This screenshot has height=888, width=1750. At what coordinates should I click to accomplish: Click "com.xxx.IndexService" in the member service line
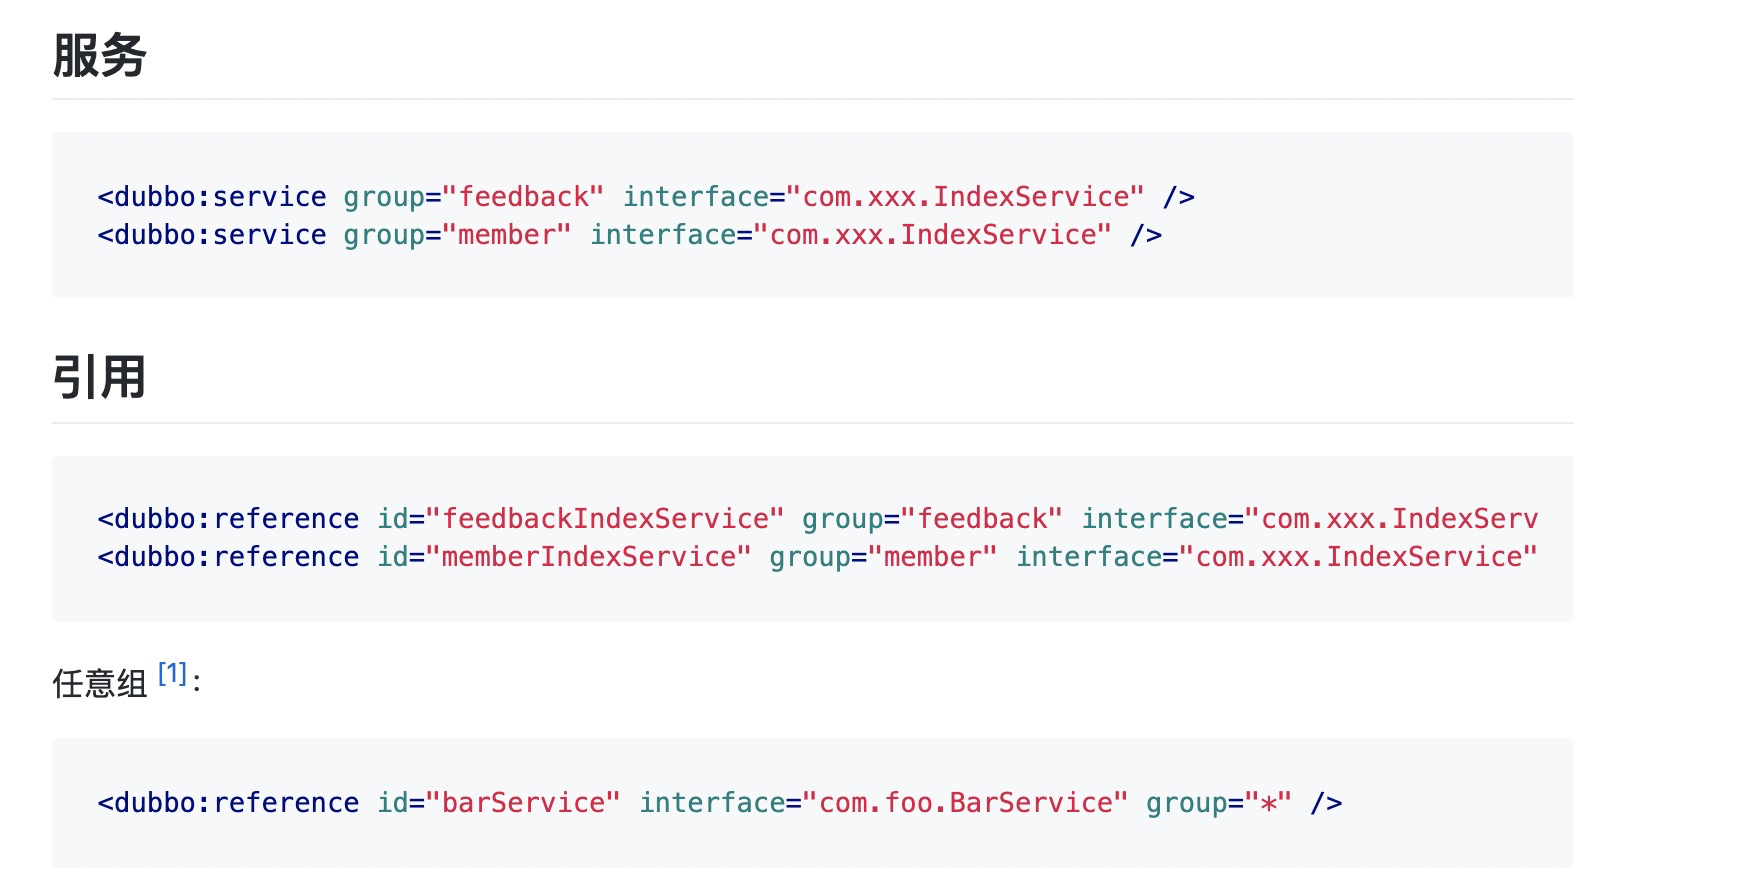[x=932, y=235]
